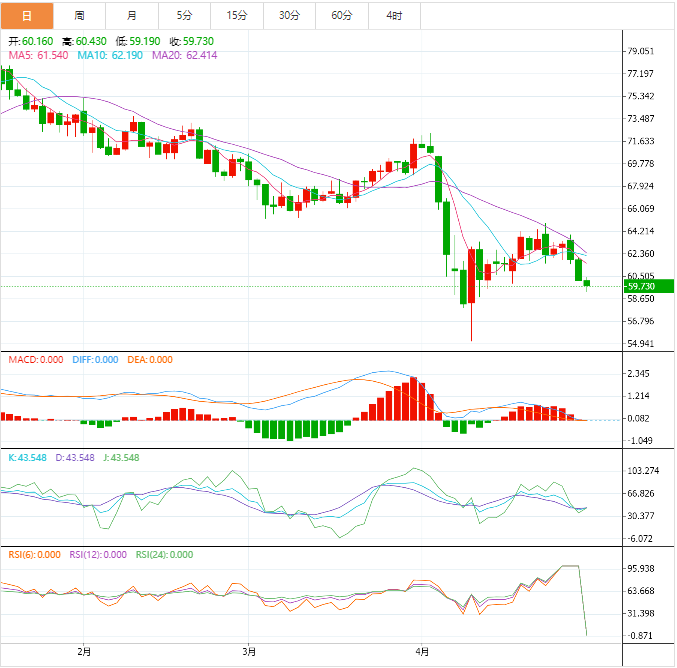Click the K: 43.548 label
The width and height of the screenshot is (677, 668).
(x=27, y=458)
